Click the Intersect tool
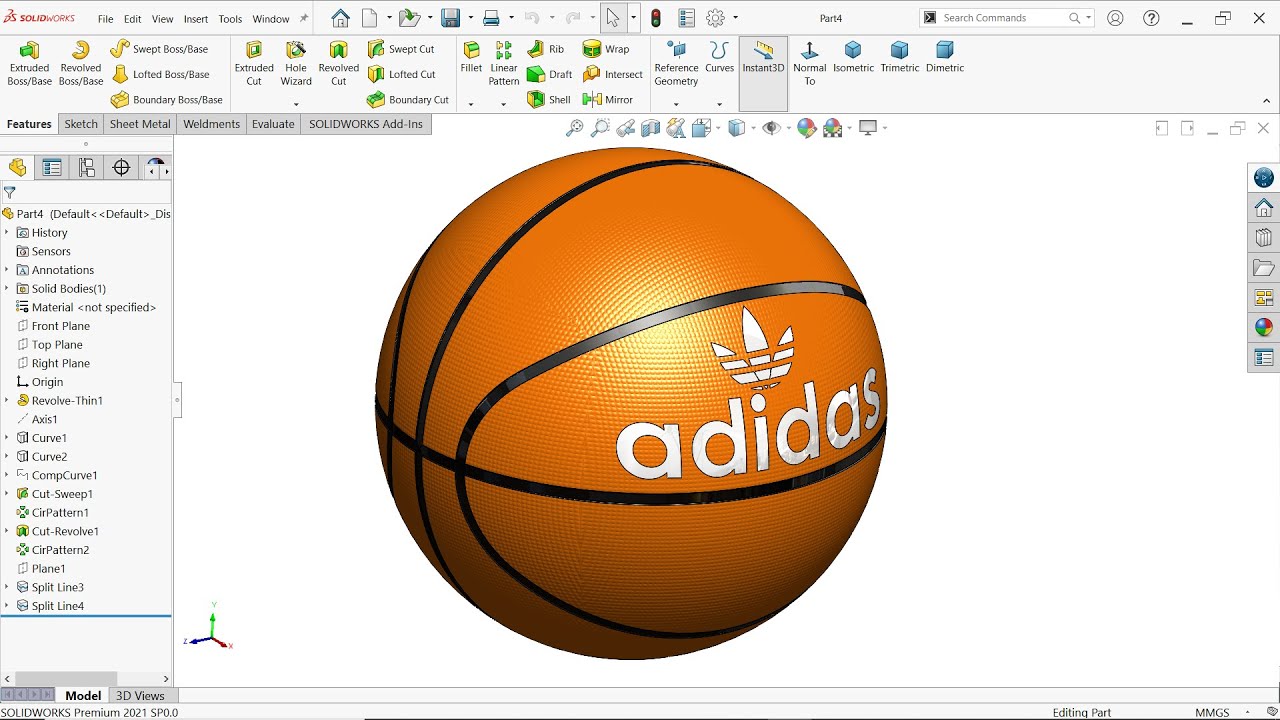Image resolution: width=1280 pixels, height=720 pixels. click(613, 74)
